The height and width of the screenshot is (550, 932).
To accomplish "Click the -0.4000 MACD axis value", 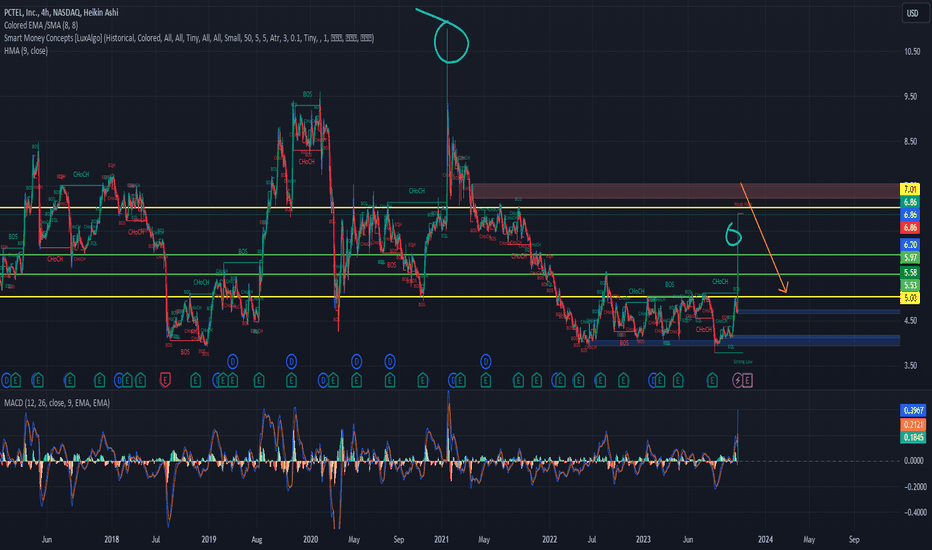I will click(915, 513).
